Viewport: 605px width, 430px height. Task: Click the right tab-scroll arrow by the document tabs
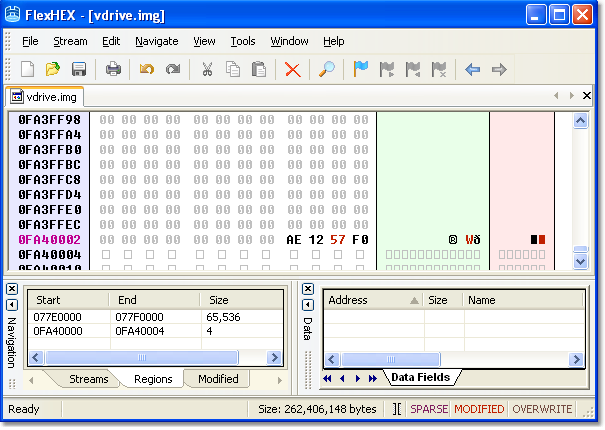(571, 95)
